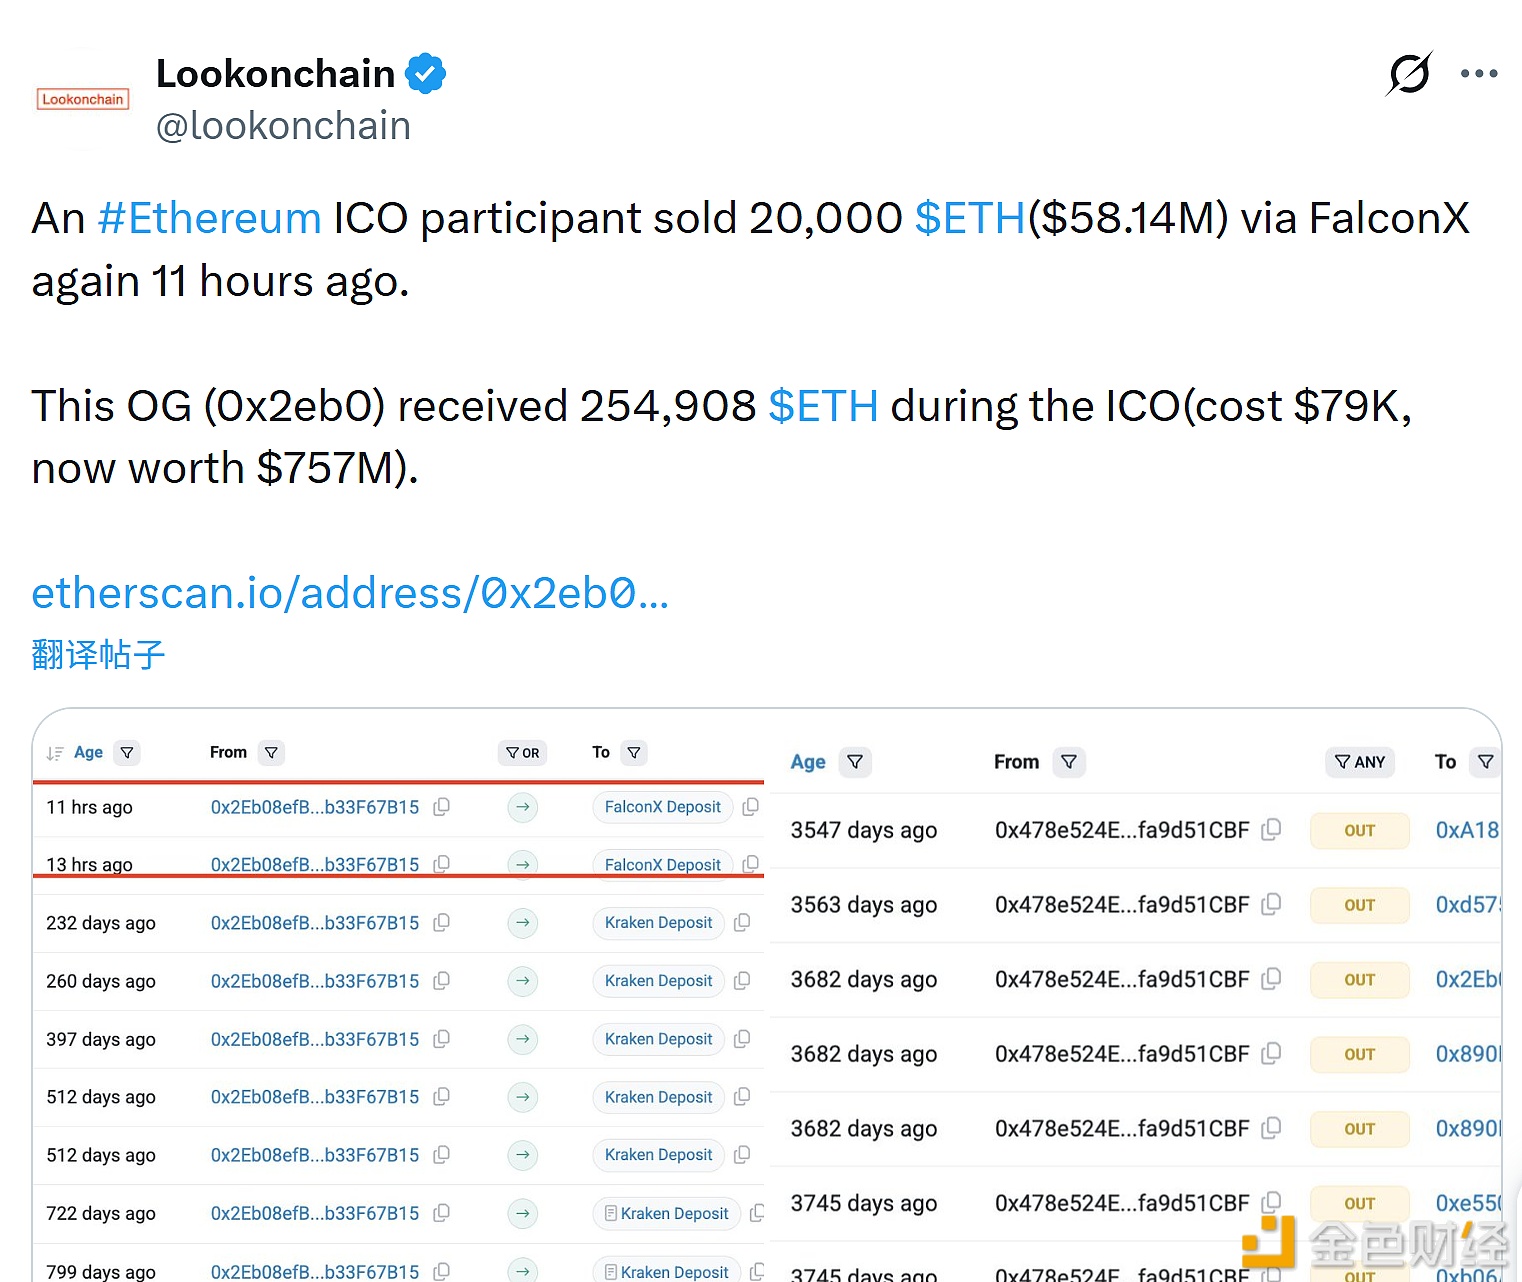Toggle the ANY filter mode
1522x1282 pixels.
click(x=1360, y=762)
